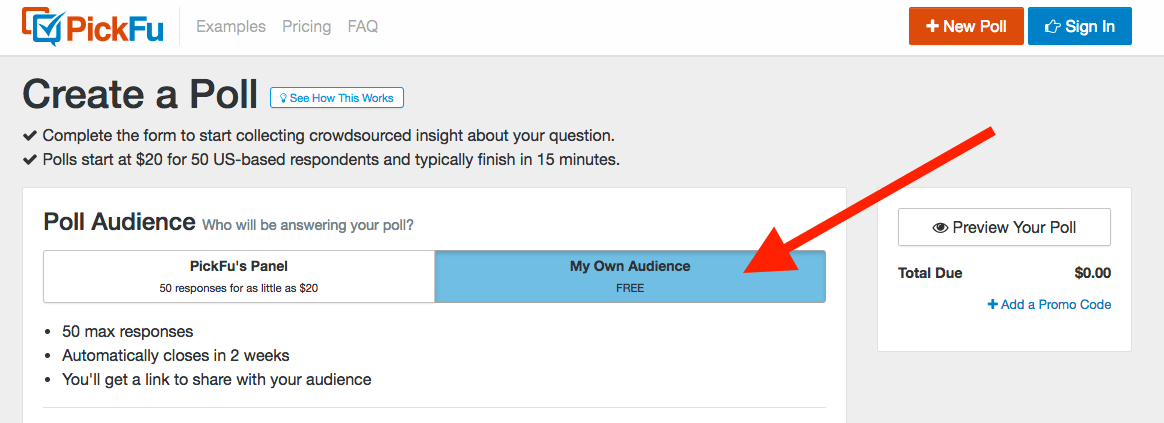Image resolution: width=1164 pixels, height=423 pixels.
Task: Select PickFu's Panel as poll audience
Action: tap(239, 276)
